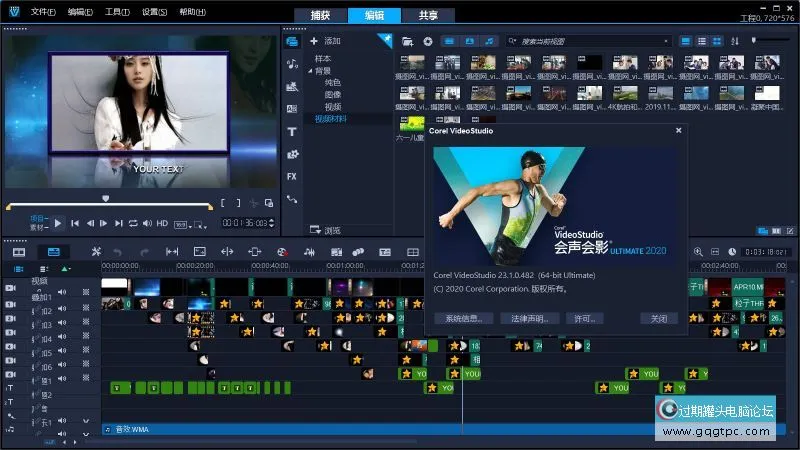800x450 pixels.
Task: Collapse the 背景 folder tree
Action: coord(309,71)
